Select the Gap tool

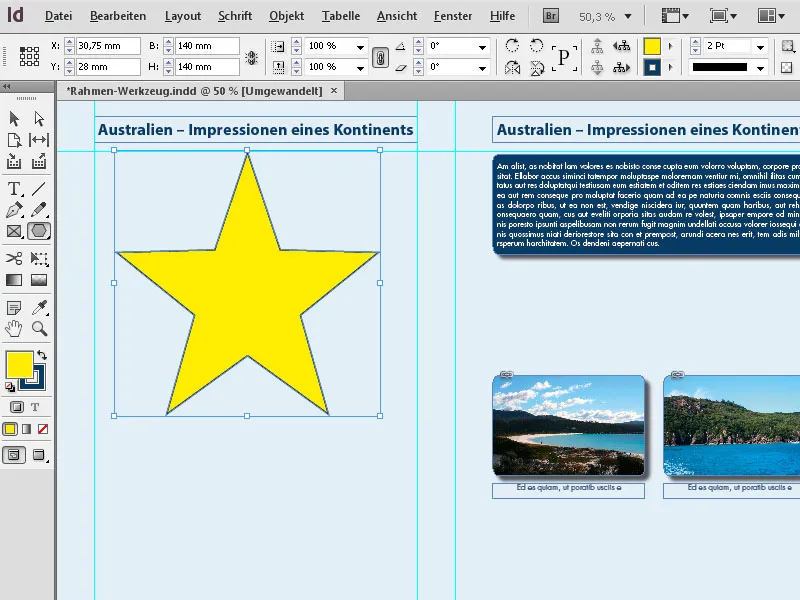39,140
